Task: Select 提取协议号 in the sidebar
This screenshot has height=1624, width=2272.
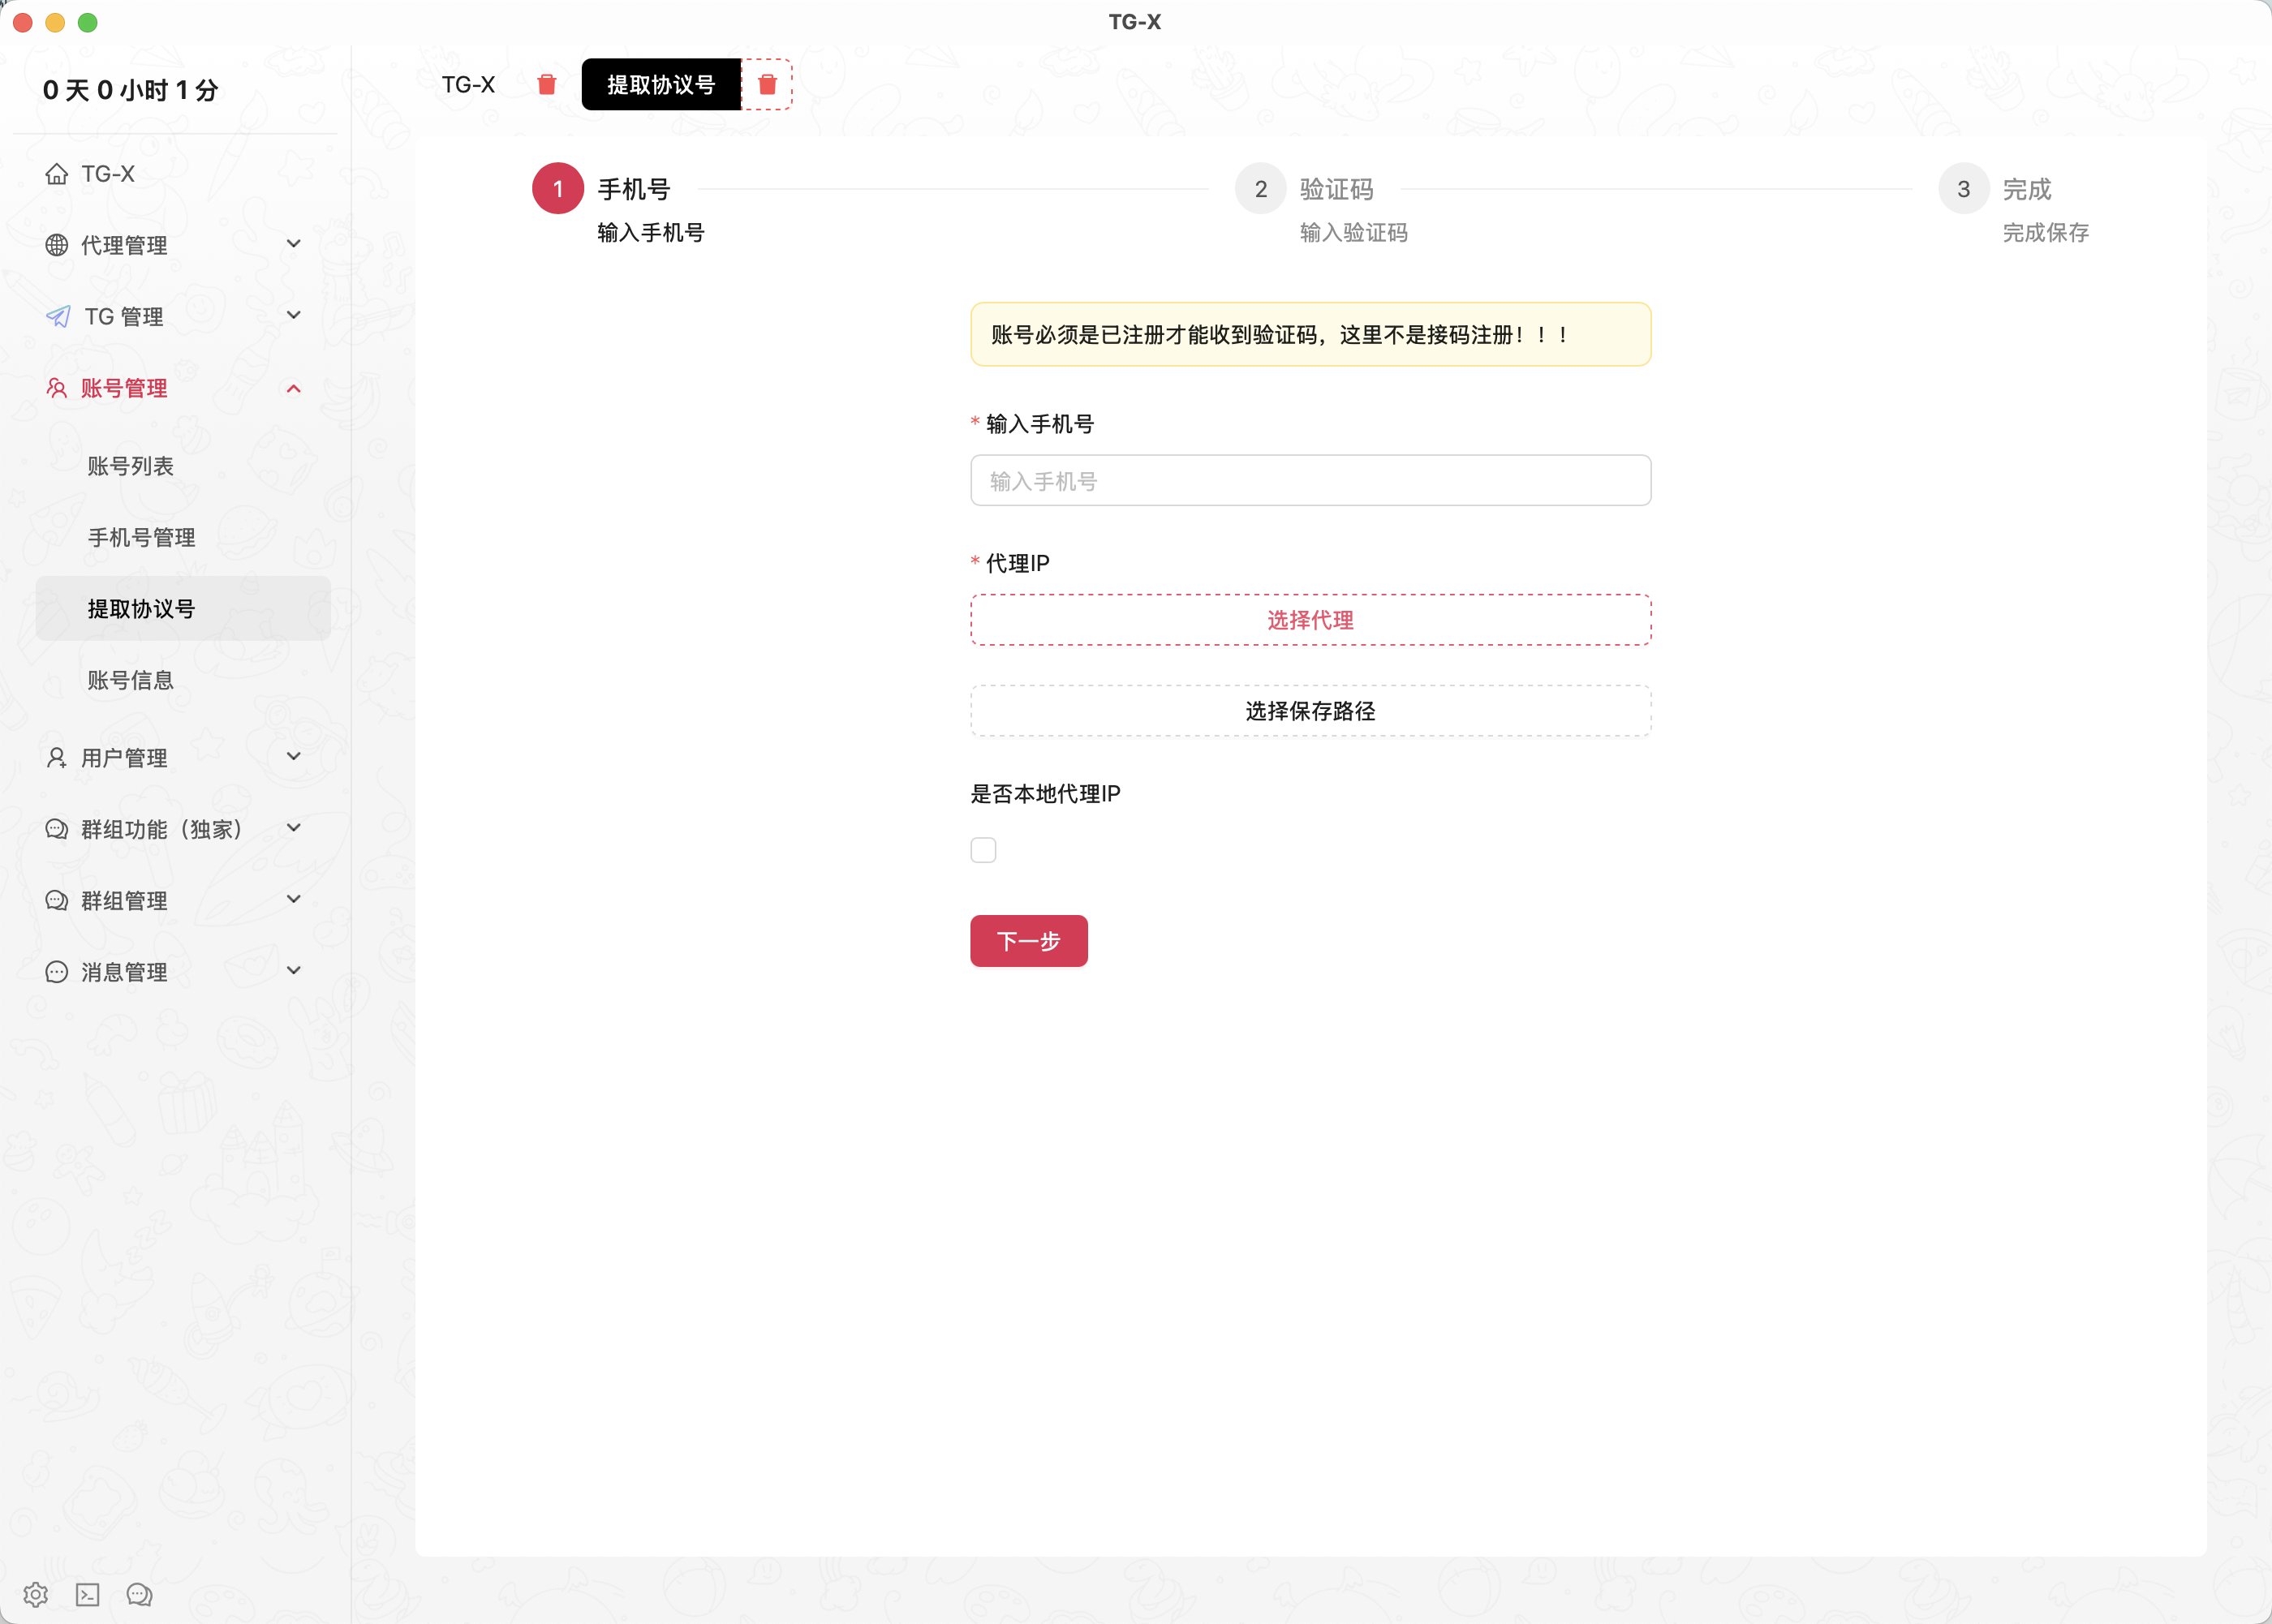Action: (183, 608)
